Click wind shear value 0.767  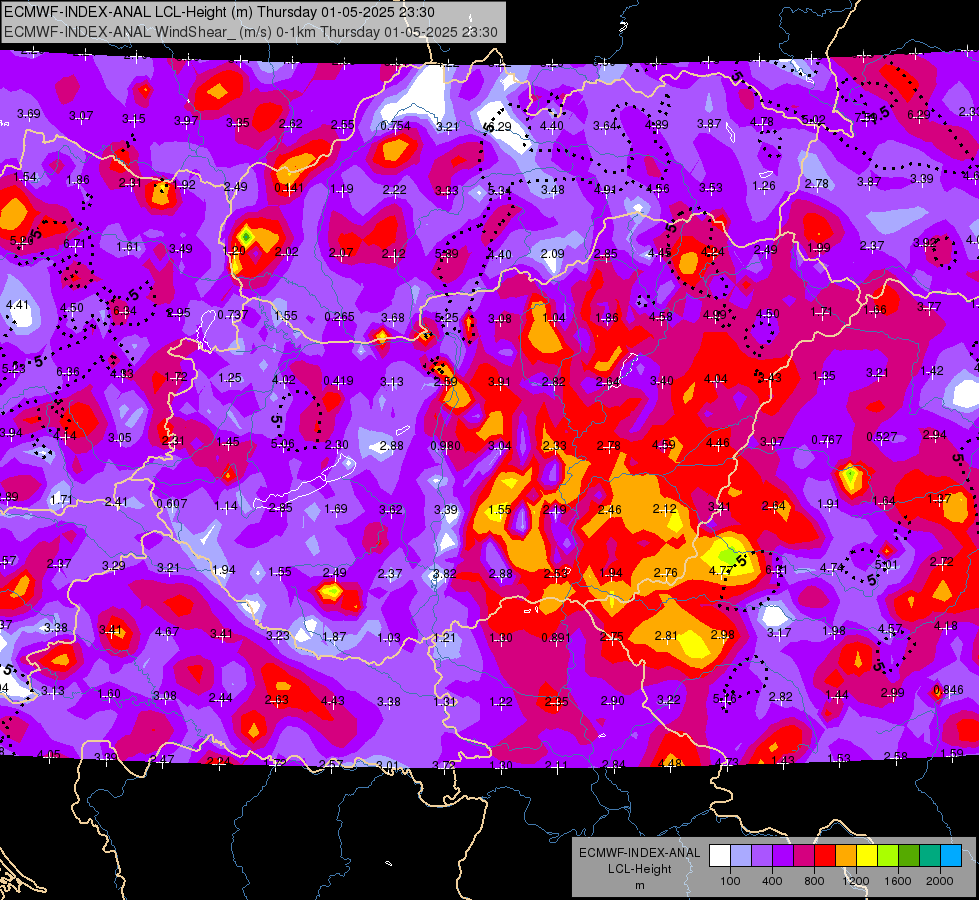tap(827, 440)
